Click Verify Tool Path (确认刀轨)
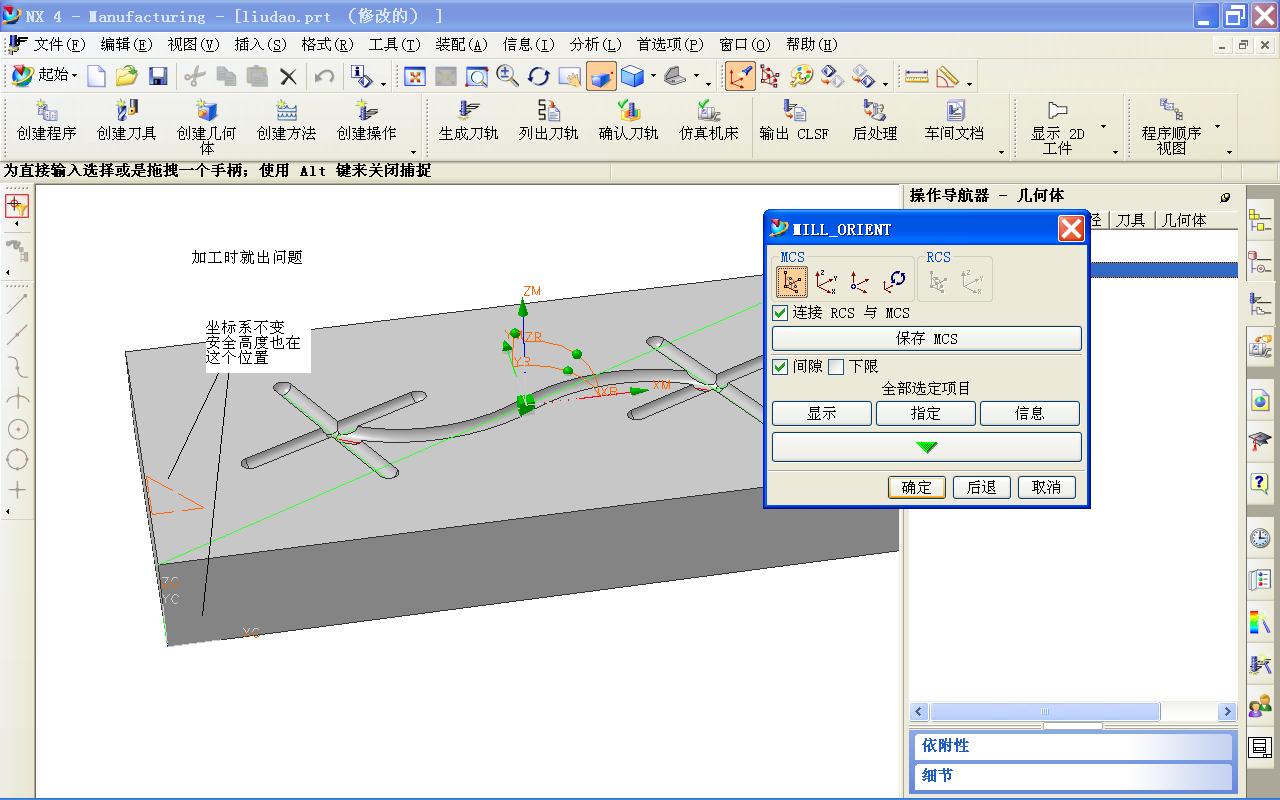This screenshot has height=800, width=1280. 628,120
